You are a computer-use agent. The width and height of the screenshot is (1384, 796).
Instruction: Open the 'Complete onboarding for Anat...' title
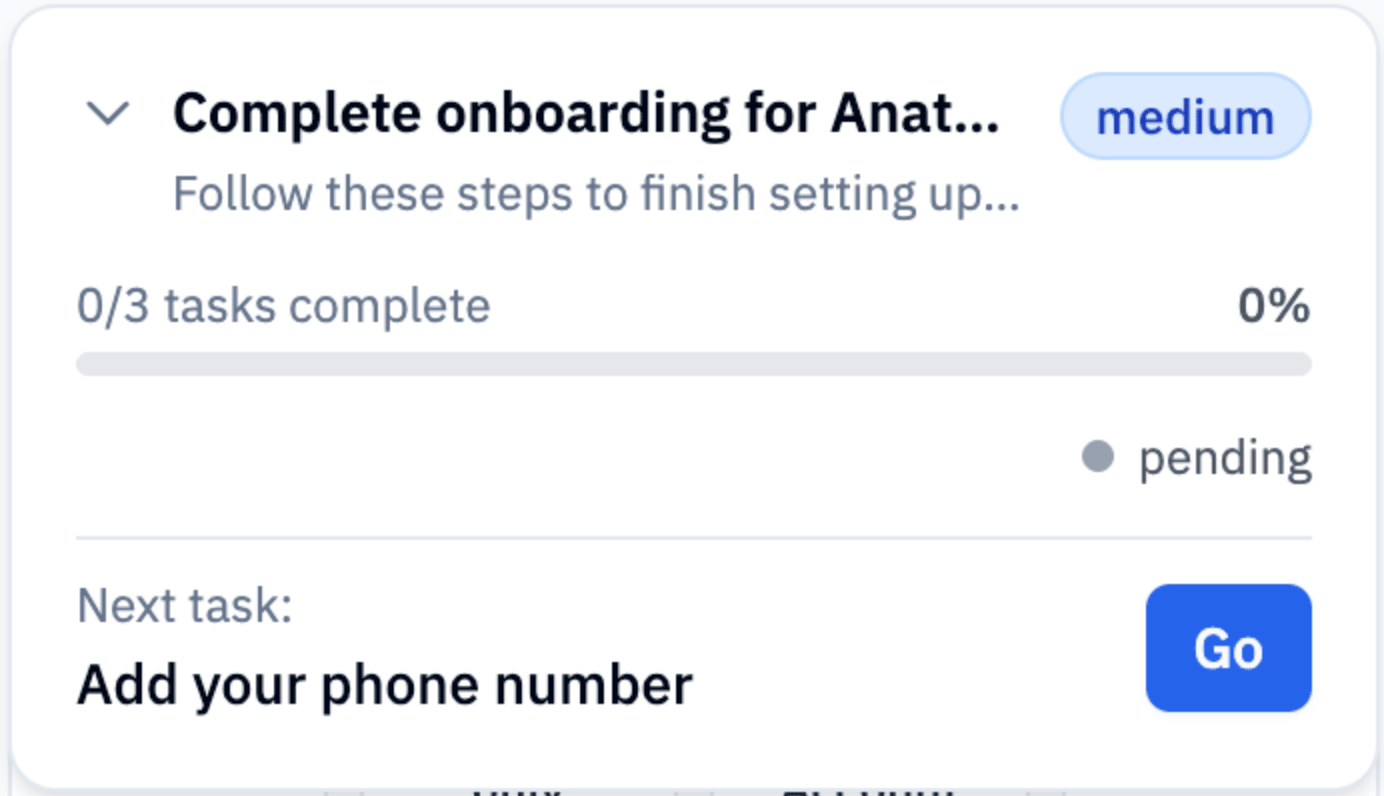(585, 114)
